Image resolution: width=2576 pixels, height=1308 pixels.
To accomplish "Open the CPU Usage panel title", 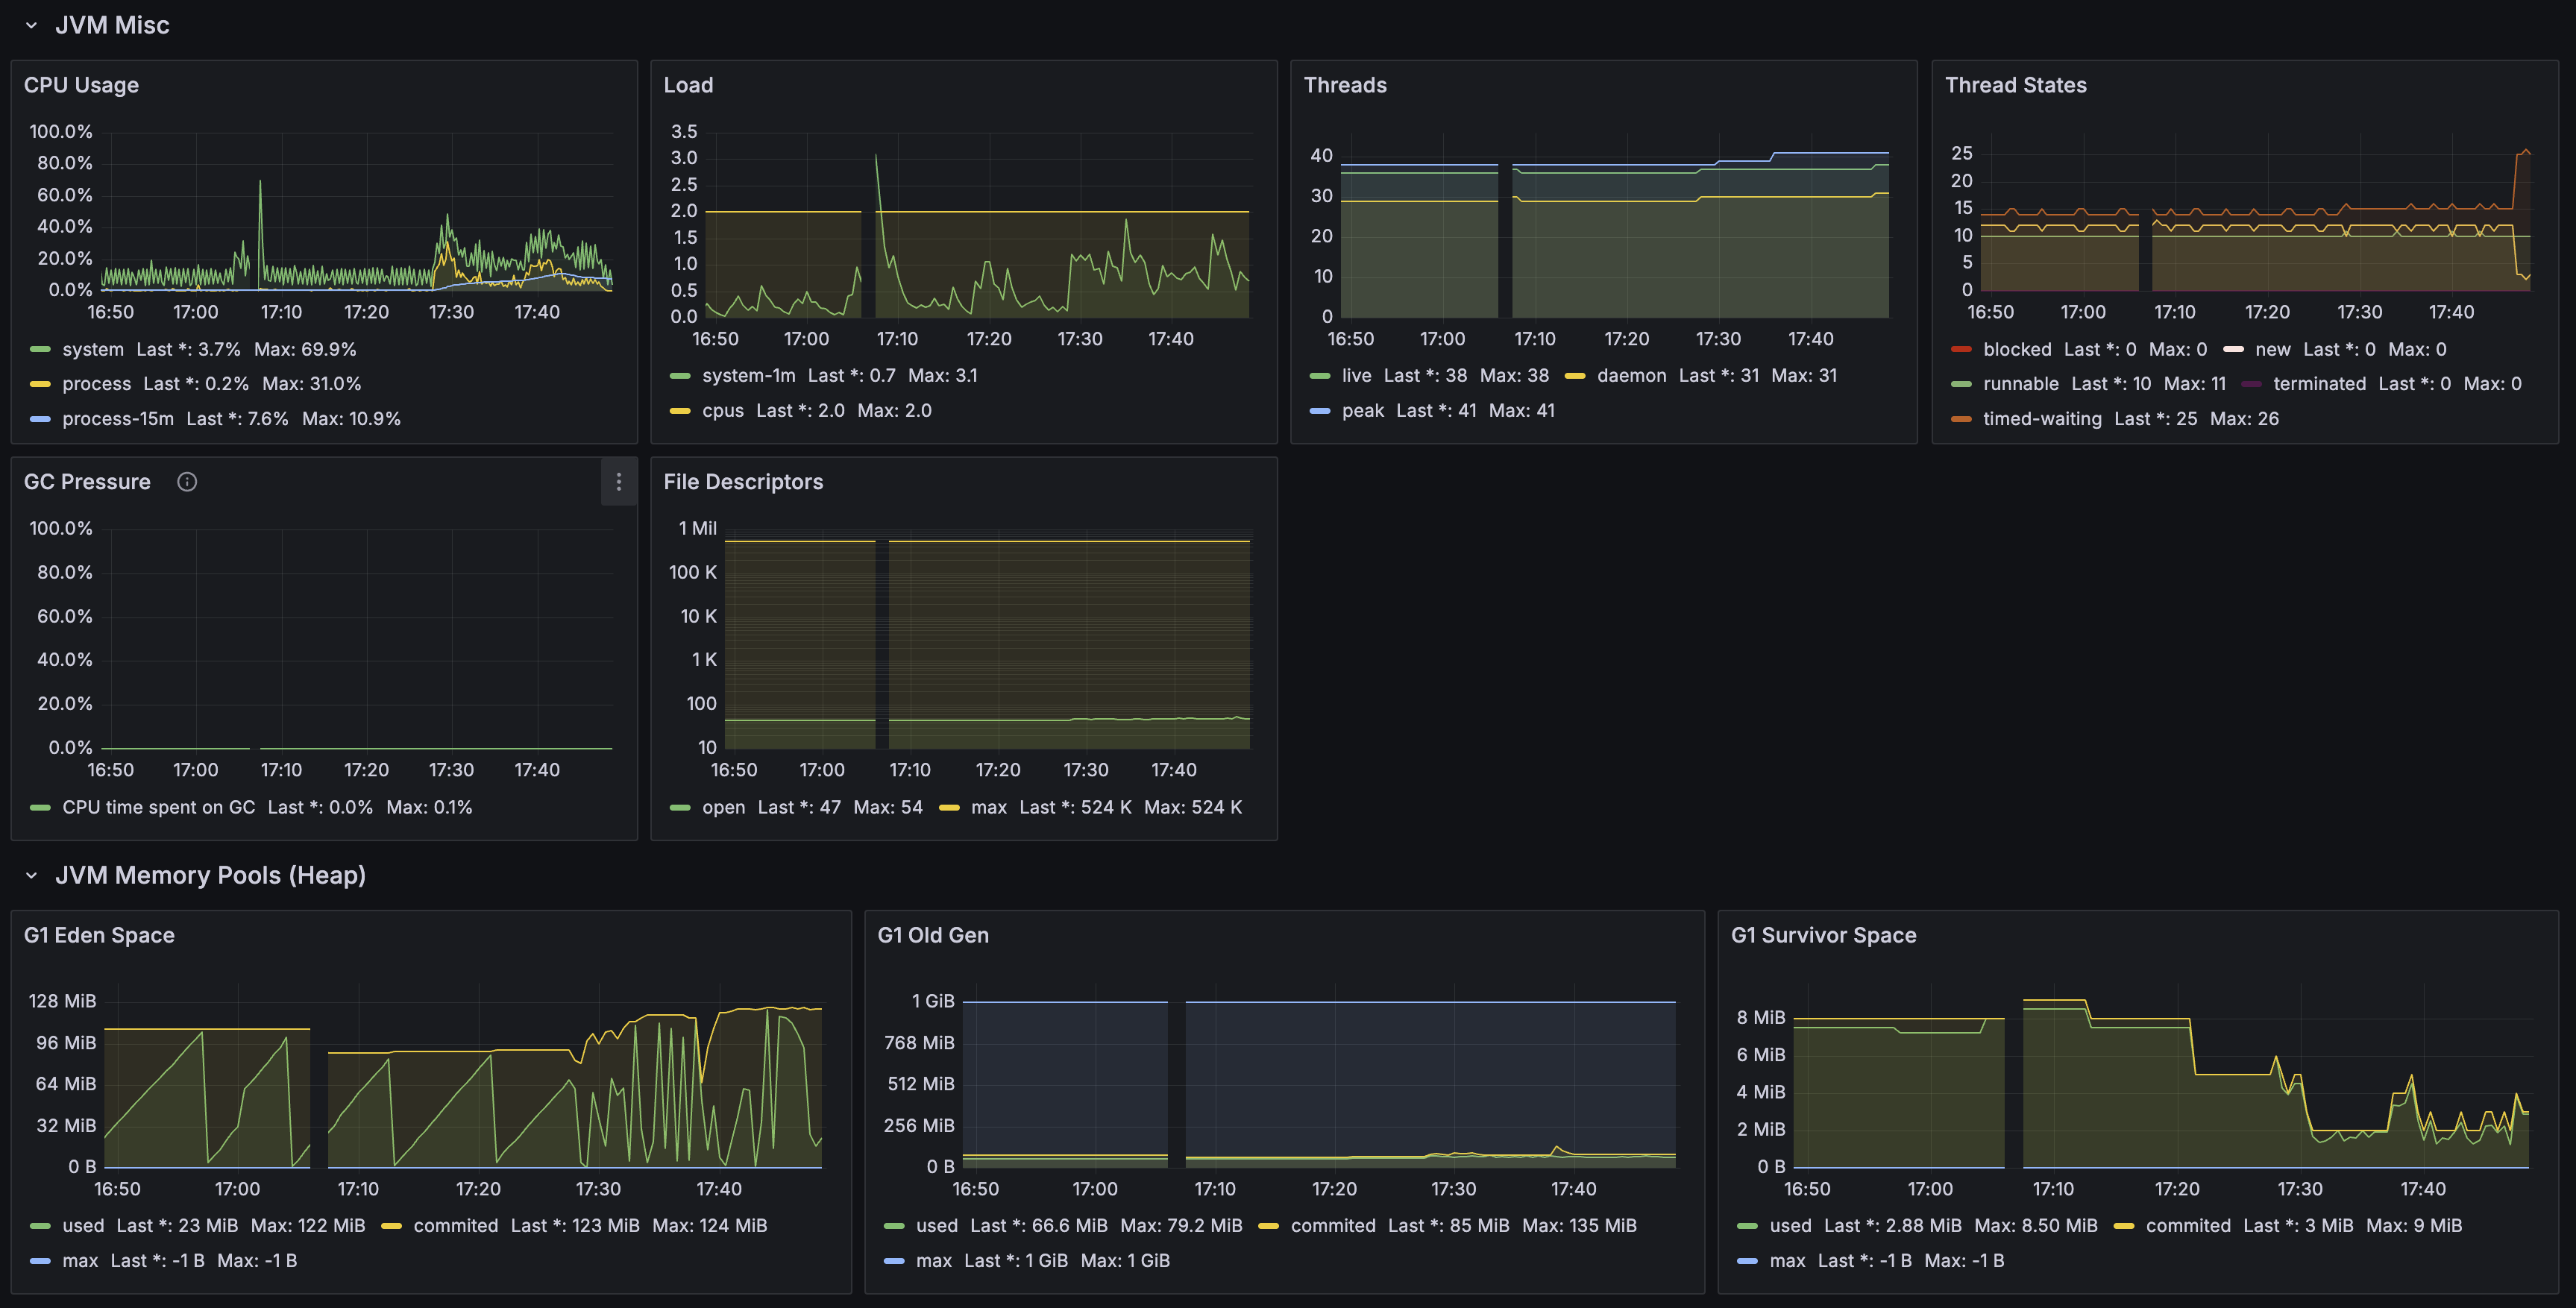I will (81, 85).
